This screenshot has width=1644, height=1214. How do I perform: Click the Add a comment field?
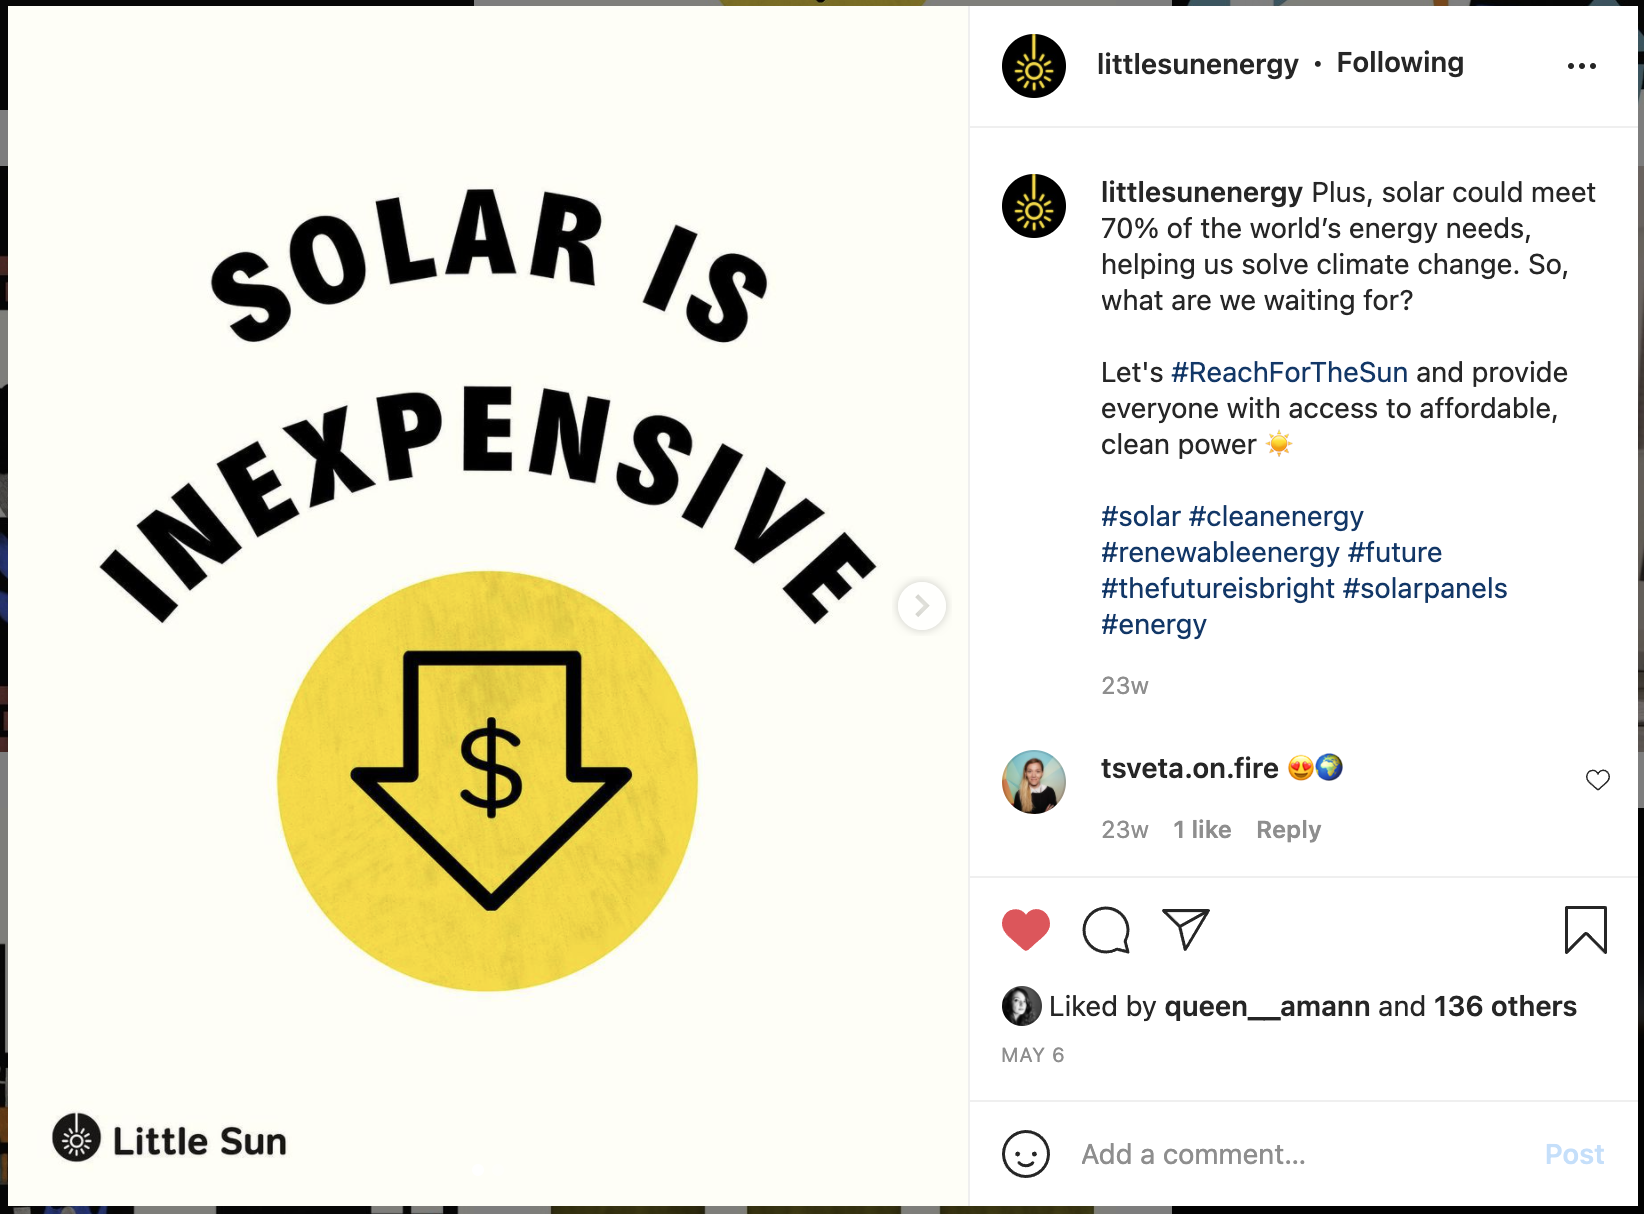coord(1300,1154)
